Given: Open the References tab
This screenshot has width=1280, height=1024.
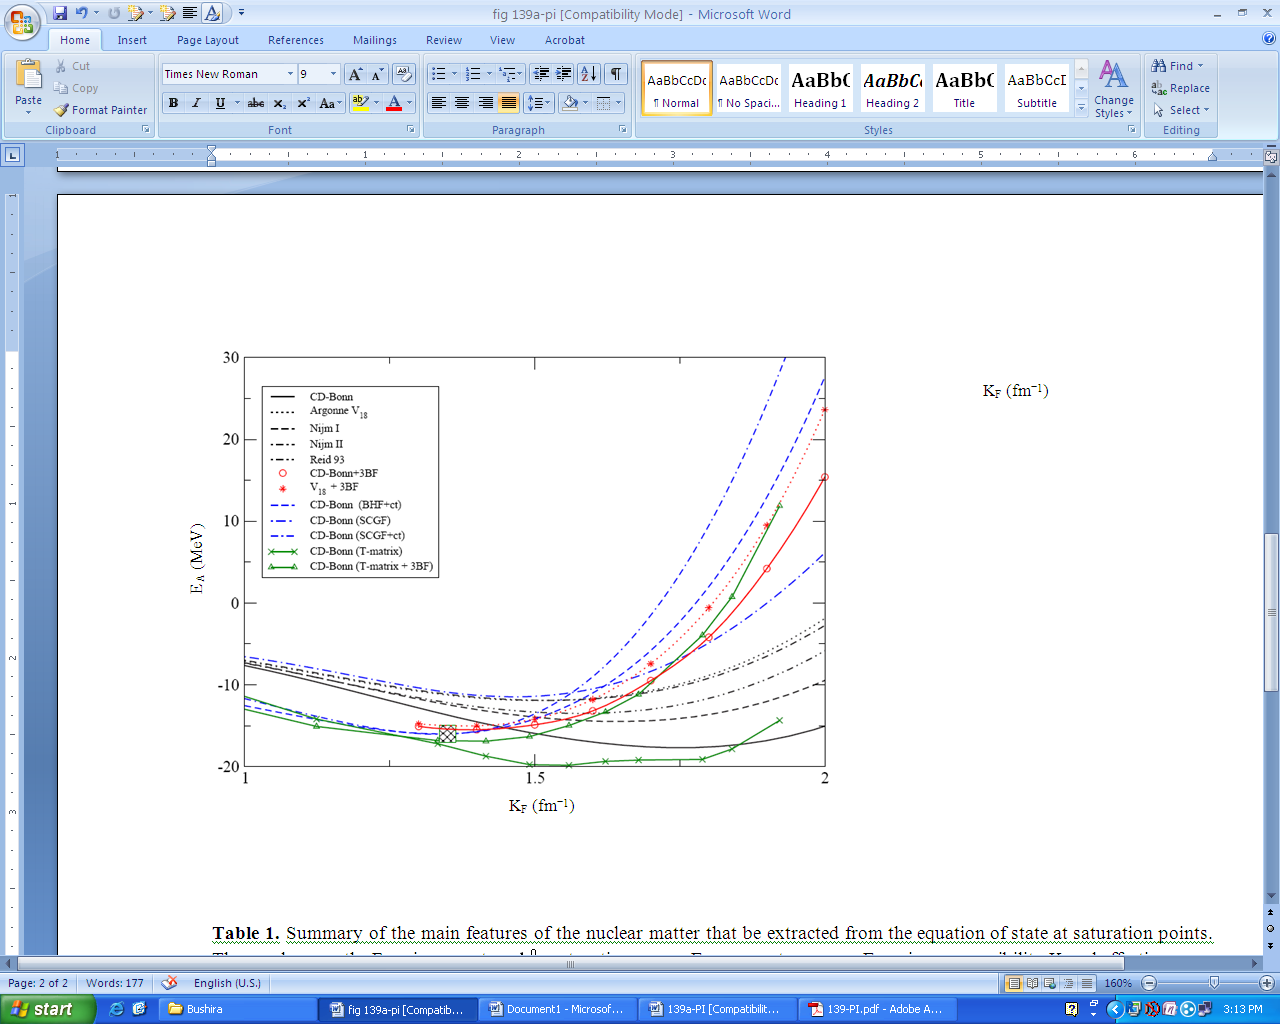Looking at the screenshot, I should click(x=295, y=40).
